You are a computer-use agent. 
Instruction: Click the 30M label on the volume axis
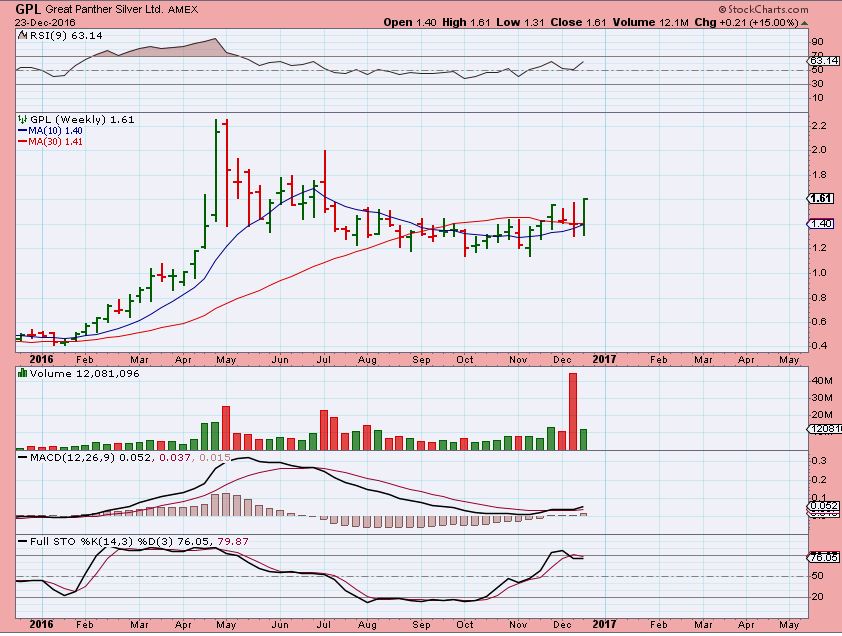click(x=822, y=398)
